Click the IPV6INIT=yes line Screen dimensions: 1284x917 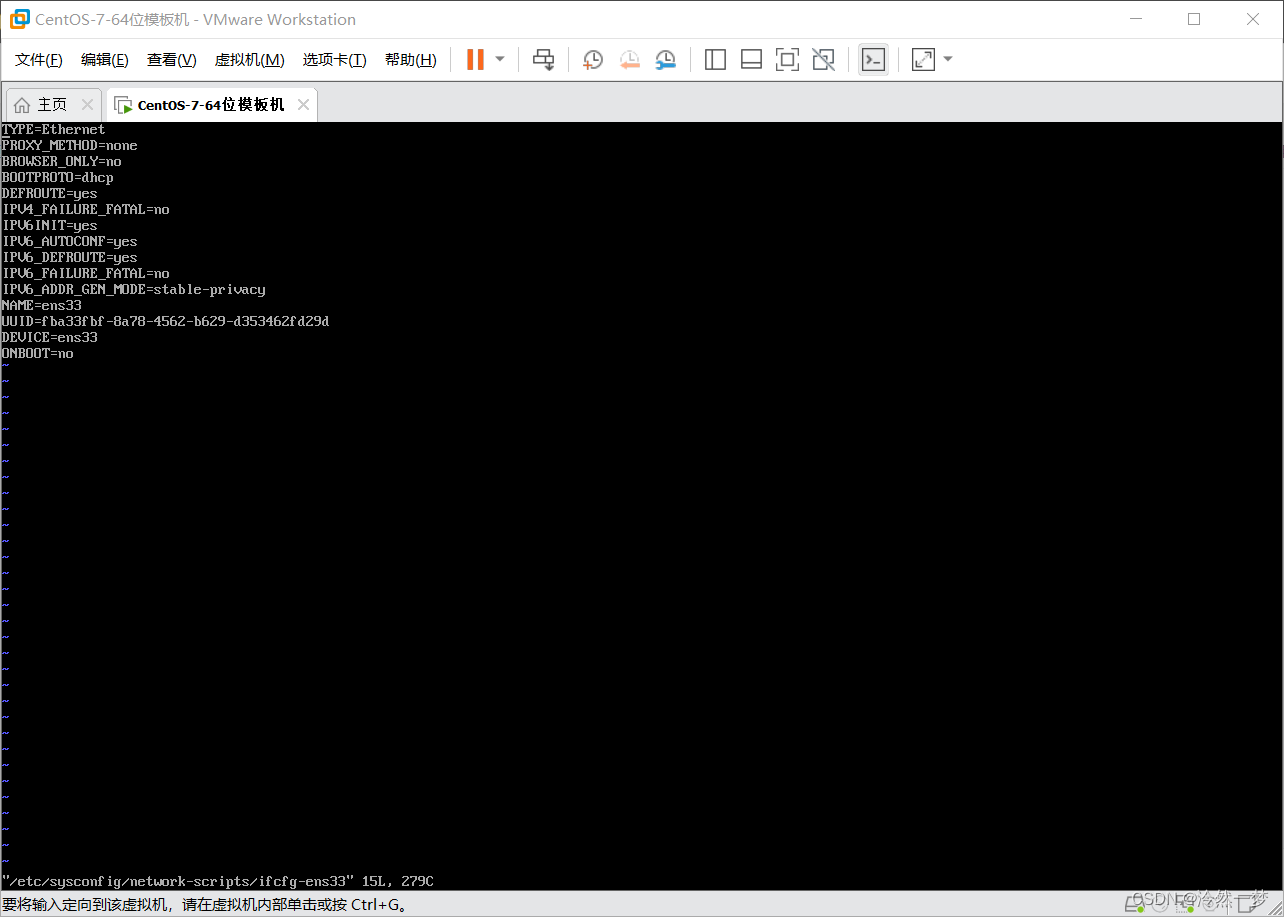(49, 225)
